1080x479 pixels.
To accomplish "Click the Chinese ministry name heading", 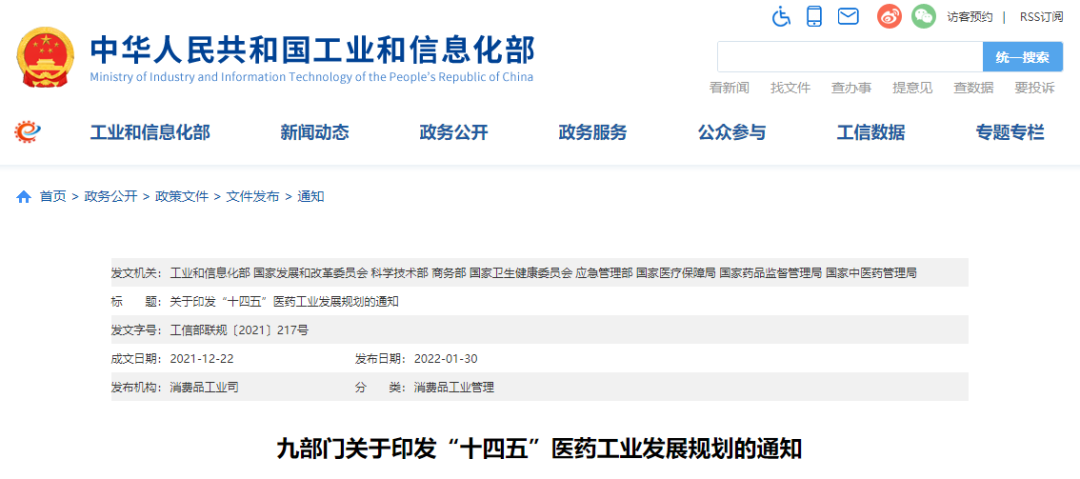I will [x=312, y=49].
